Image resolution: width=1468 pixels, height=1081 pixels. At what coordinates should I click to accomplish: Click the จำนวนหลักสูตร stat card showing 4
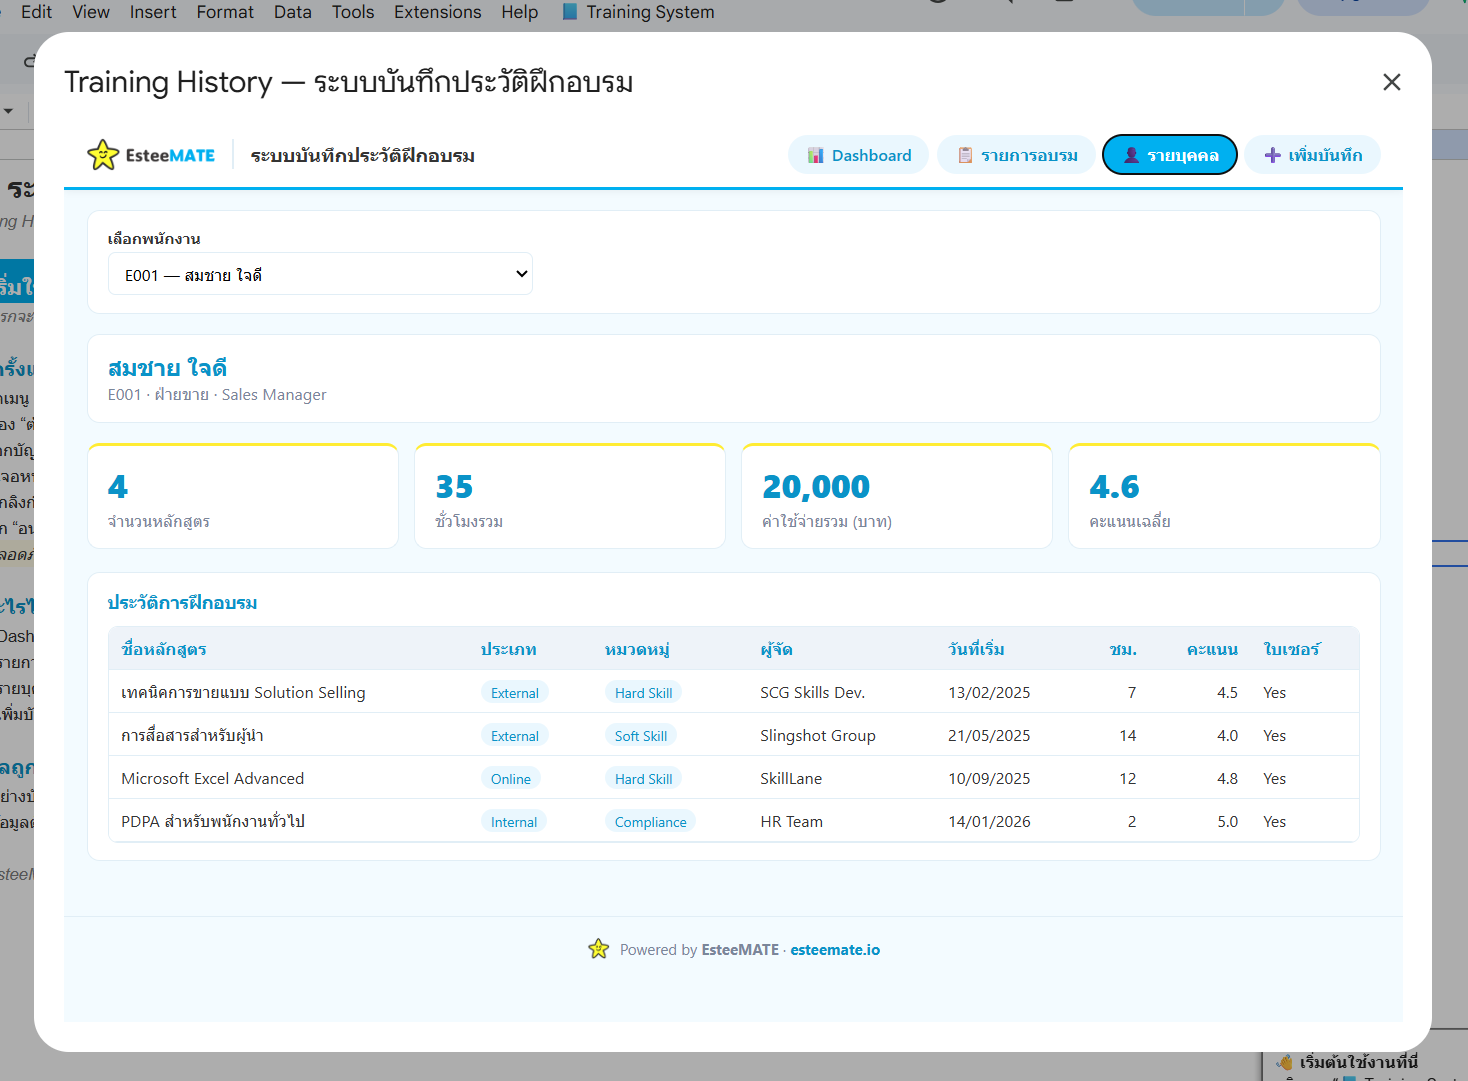point(243,496)
